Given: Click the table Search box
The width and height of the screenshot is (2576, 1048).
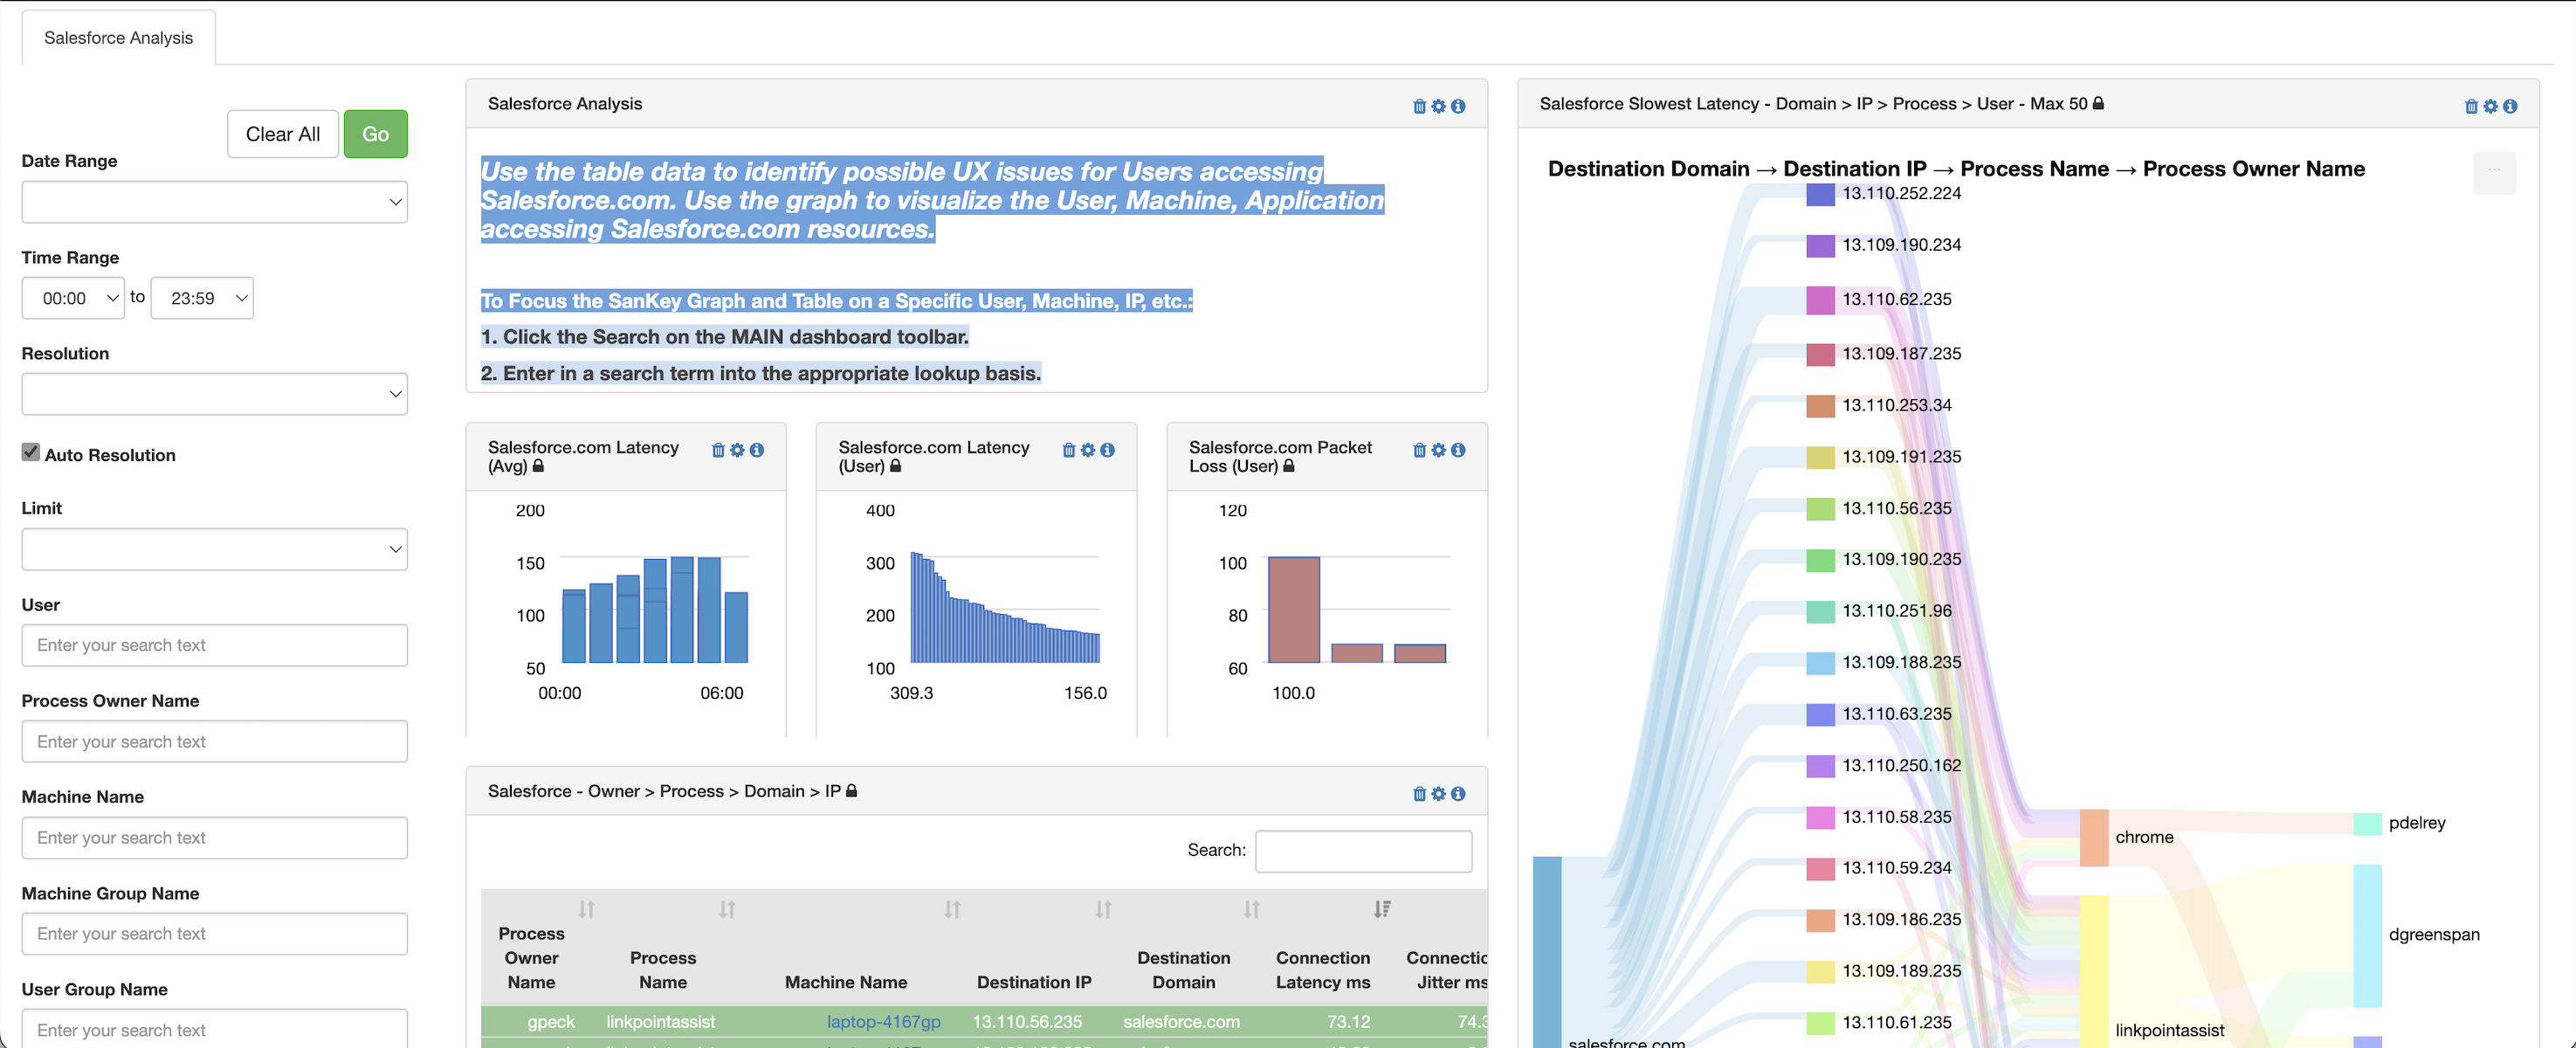Looking at the screenshot, I should 1364,851.
